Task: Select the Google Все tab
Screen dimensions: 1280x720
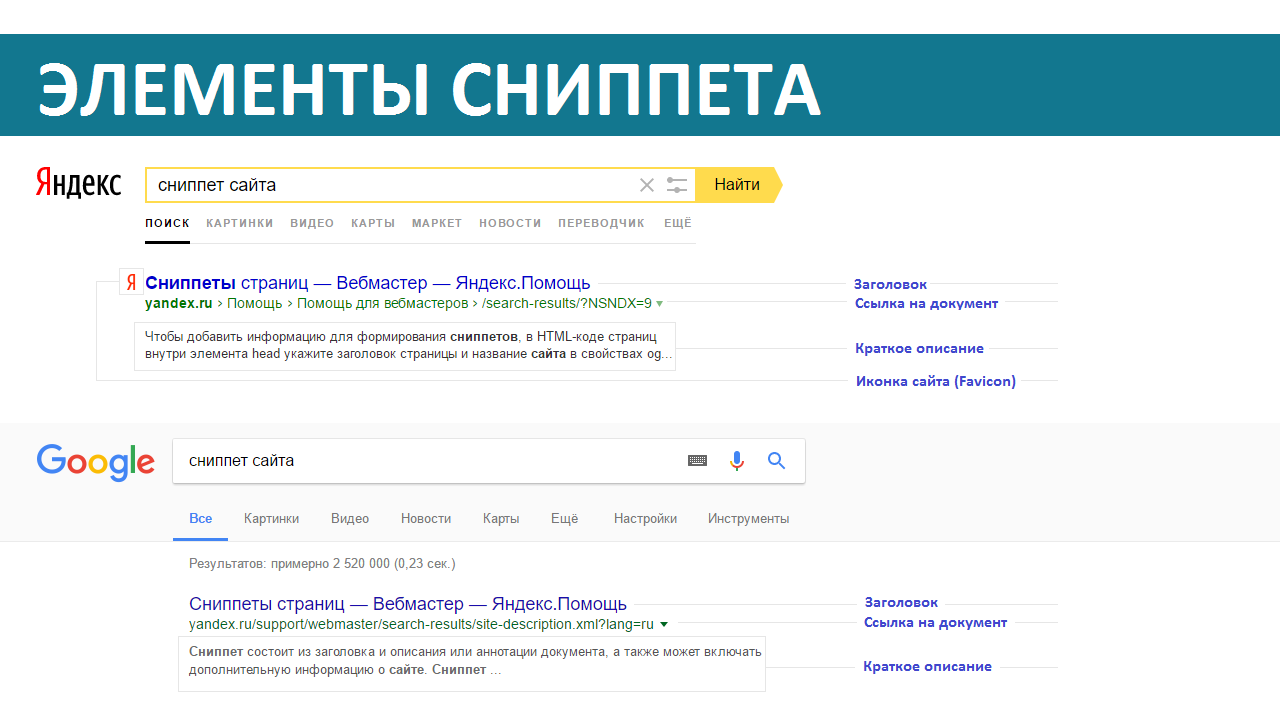Action: point(201,518)
